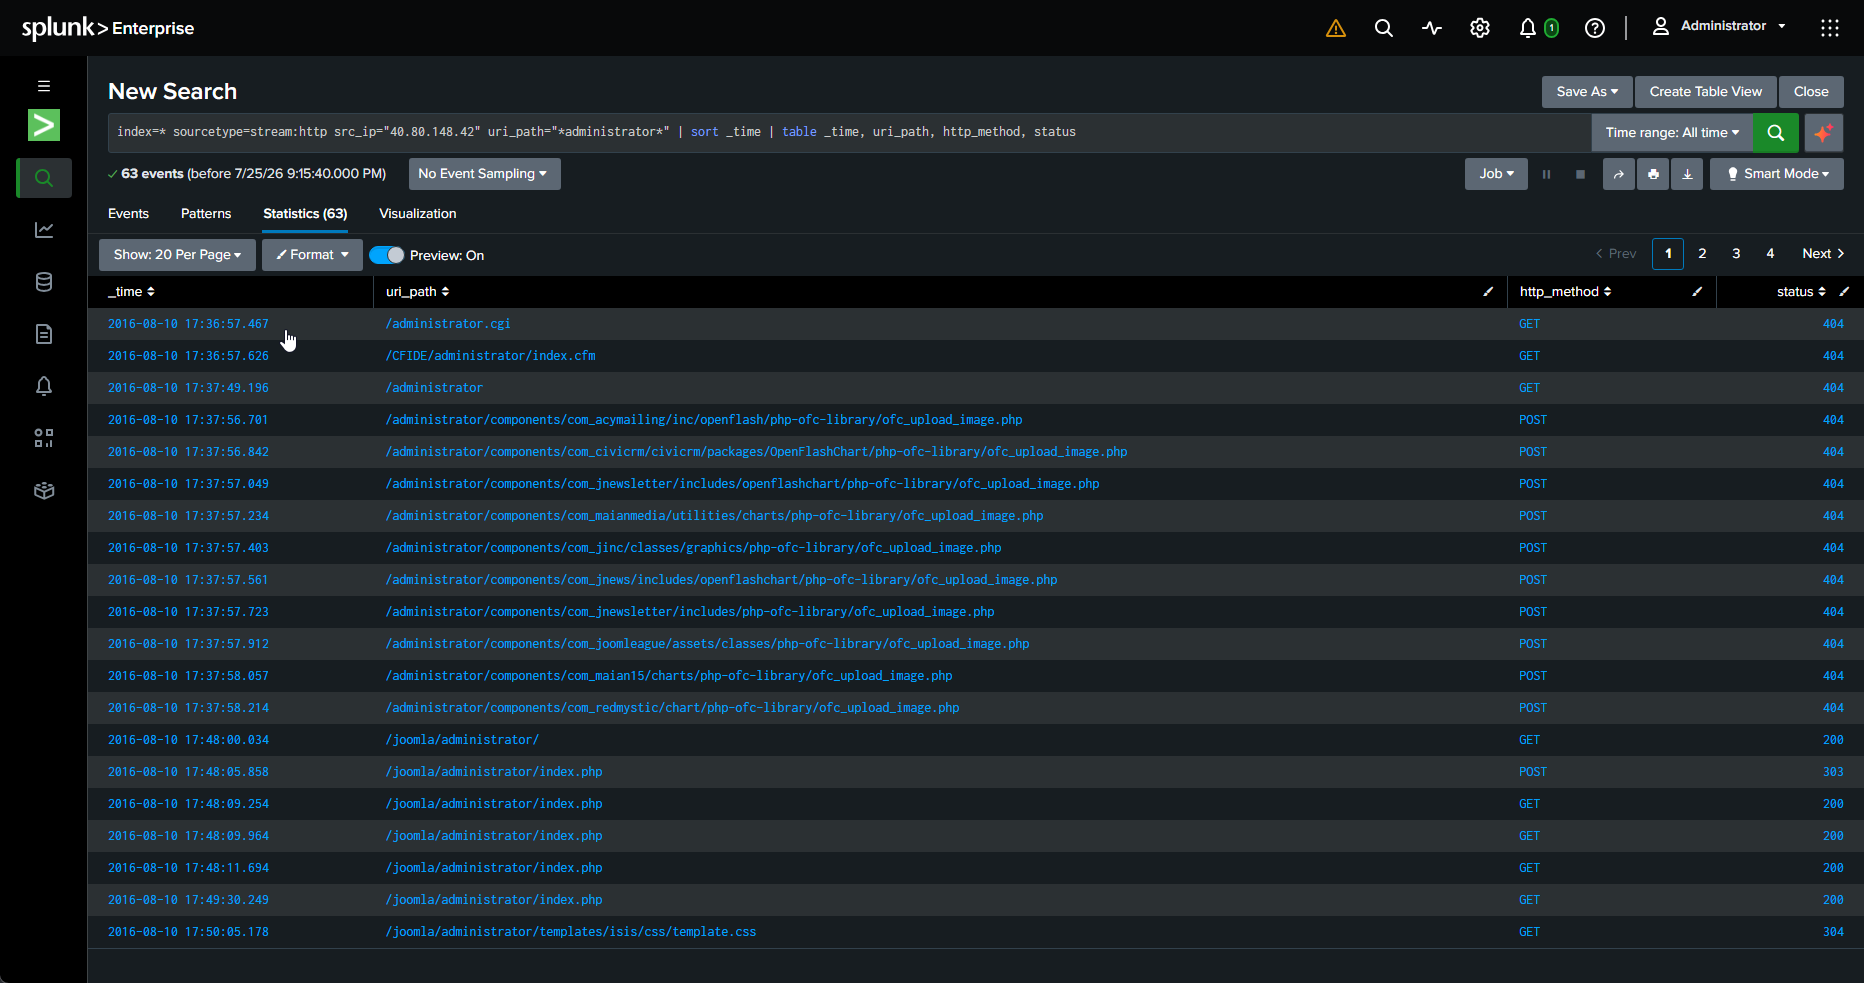
Task: Open the Smart Mode dropdown
Action: pos(1777,174)
